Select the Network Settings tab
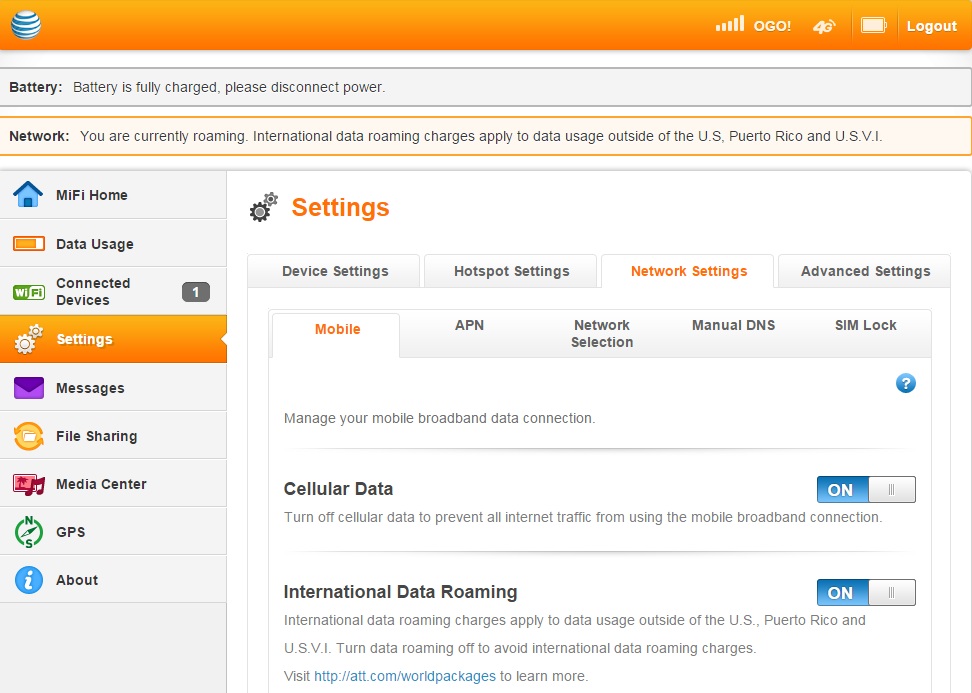This screenshot has height=693, width=972. click(x=688, y=271)
